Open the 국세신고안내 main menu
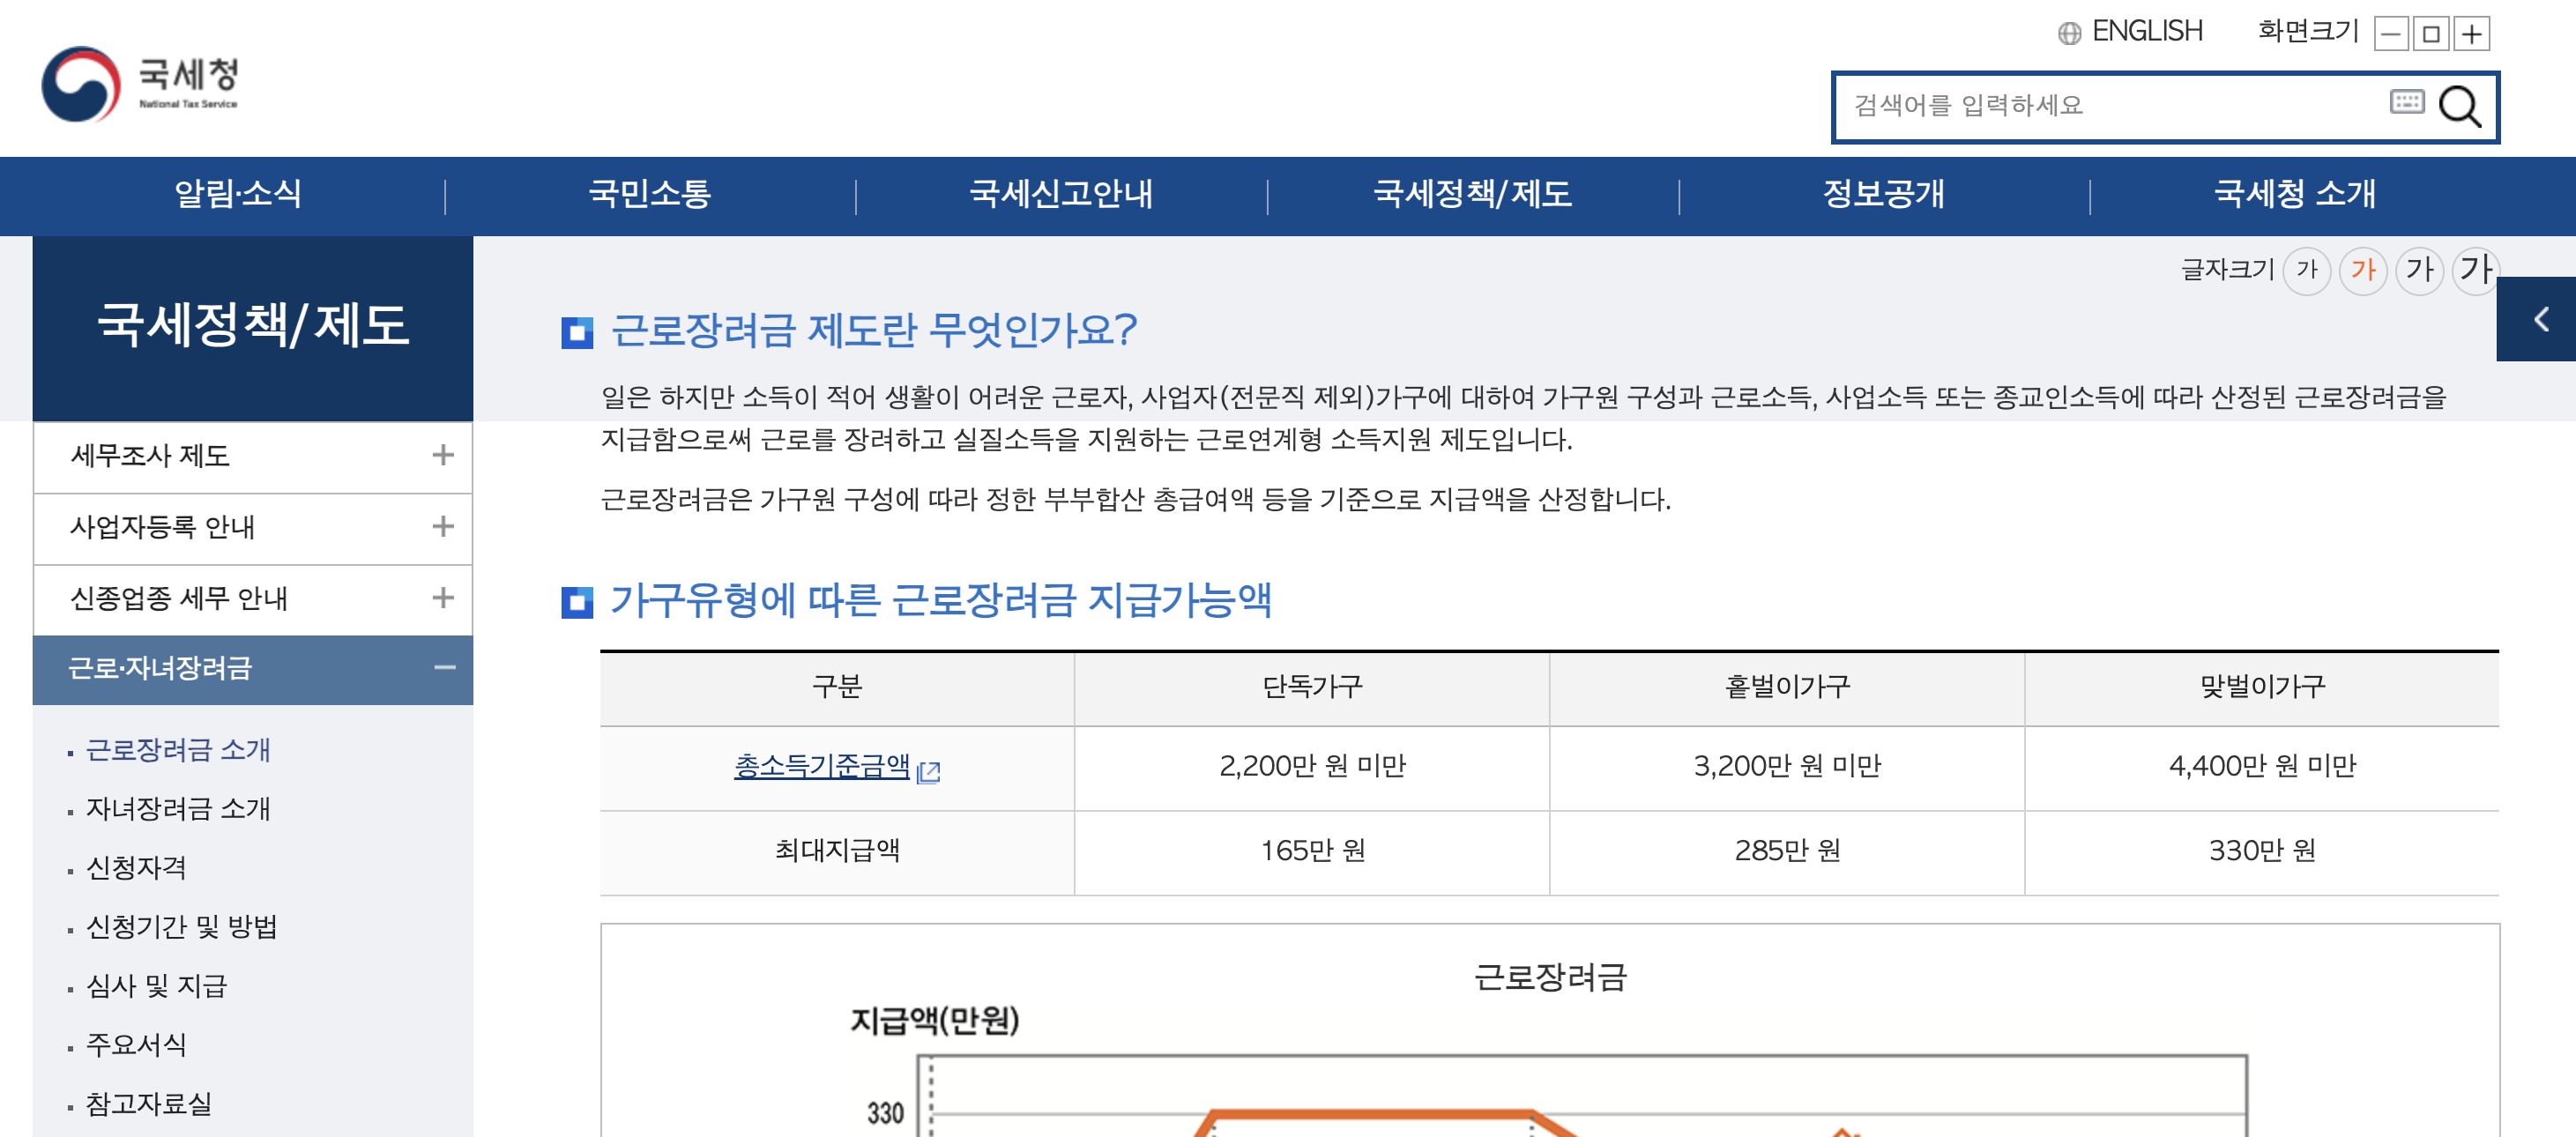This screenshot has height=1137, width=2576. 1061,194
